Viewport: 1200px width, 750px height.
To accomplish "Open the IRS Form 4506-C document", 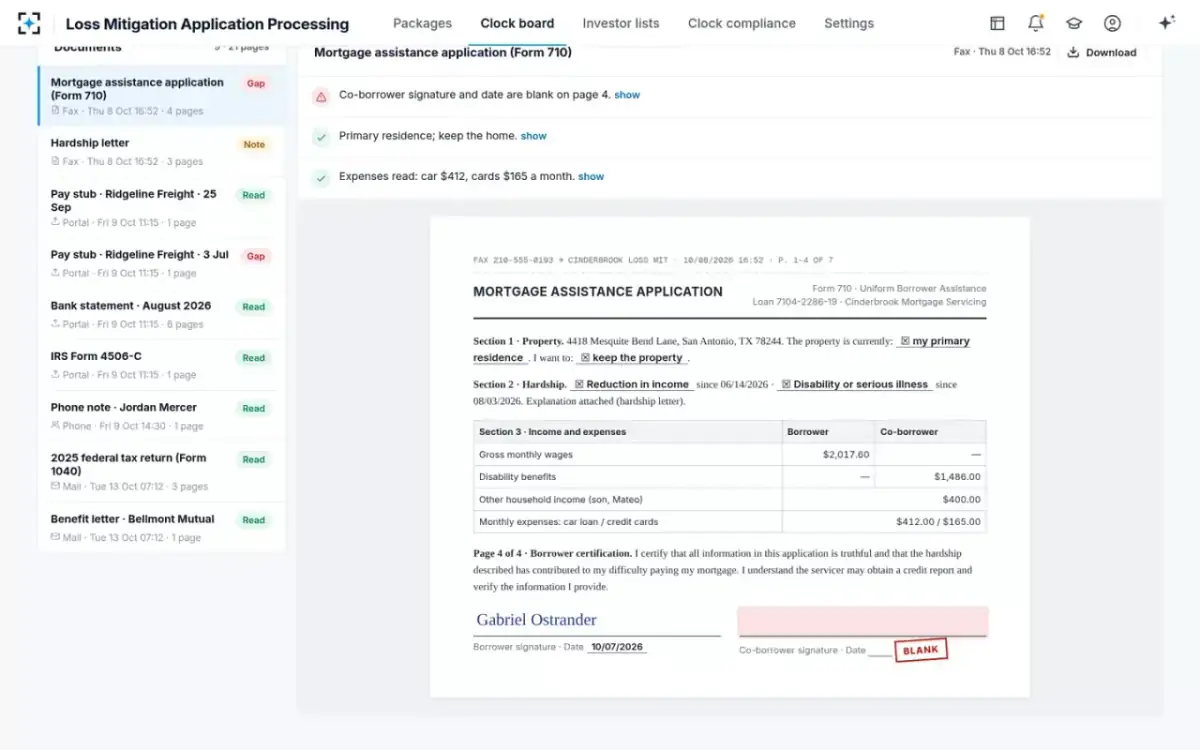I will (162, 366).
